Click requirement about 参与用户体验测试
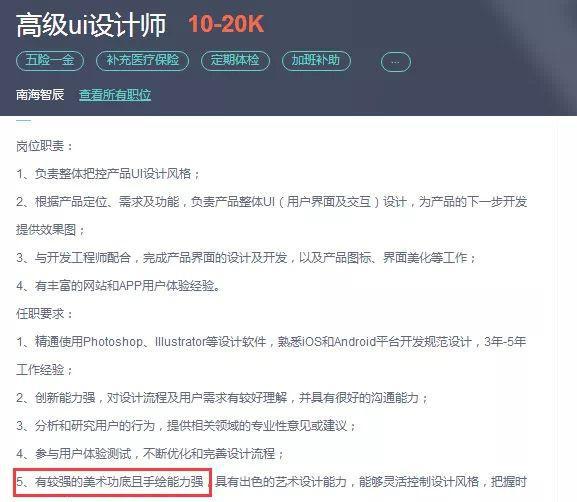Image resolution: width=577 pixels, height=502 pixels. pyautogui.click(x=150, y=454)
